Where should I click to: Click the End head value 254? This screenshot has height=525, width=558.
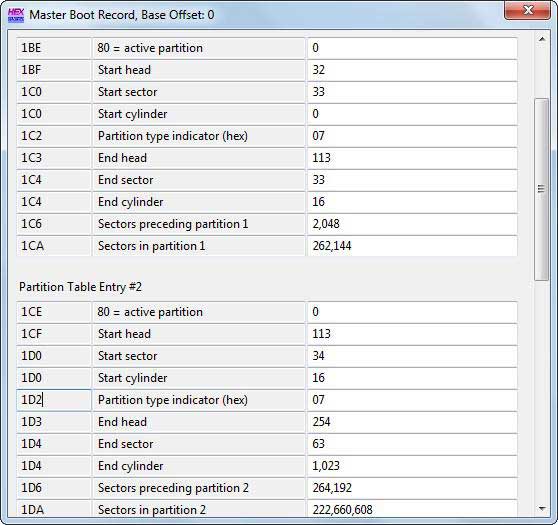point(412,422)
